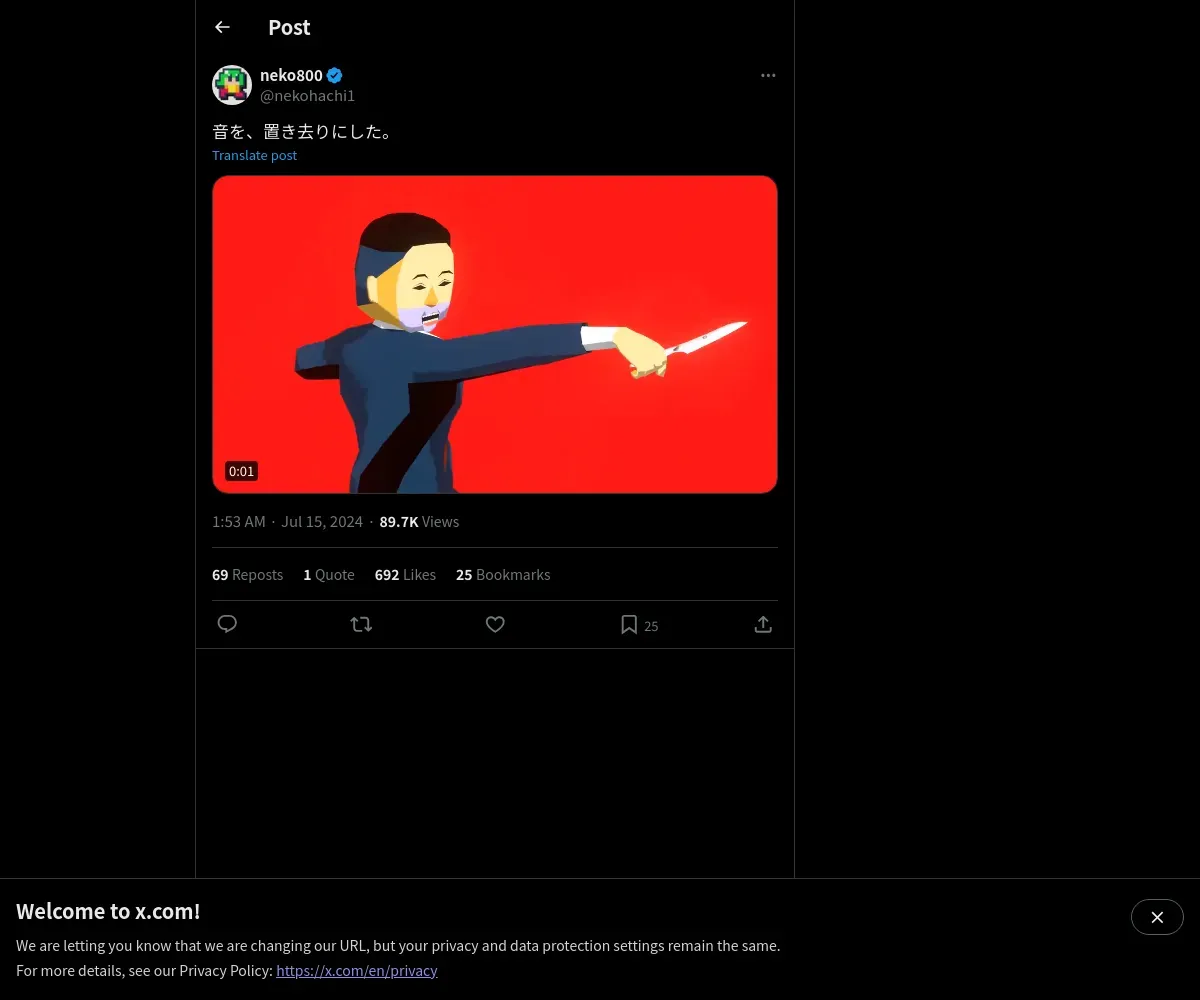
Task: Bookmark the post with the bookmark icon
Action: tap(629, 624)
